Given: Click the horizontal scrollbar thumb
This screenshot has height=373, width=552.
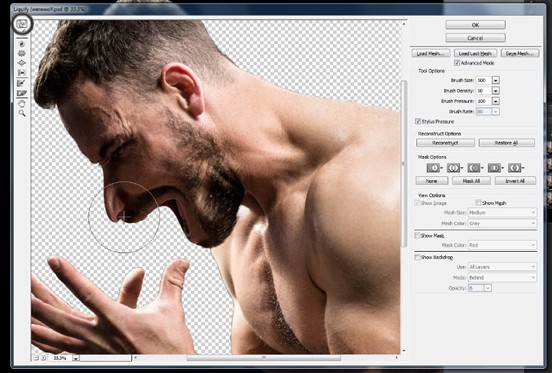Looking at the screenshot, I should [x=263, y=358].
